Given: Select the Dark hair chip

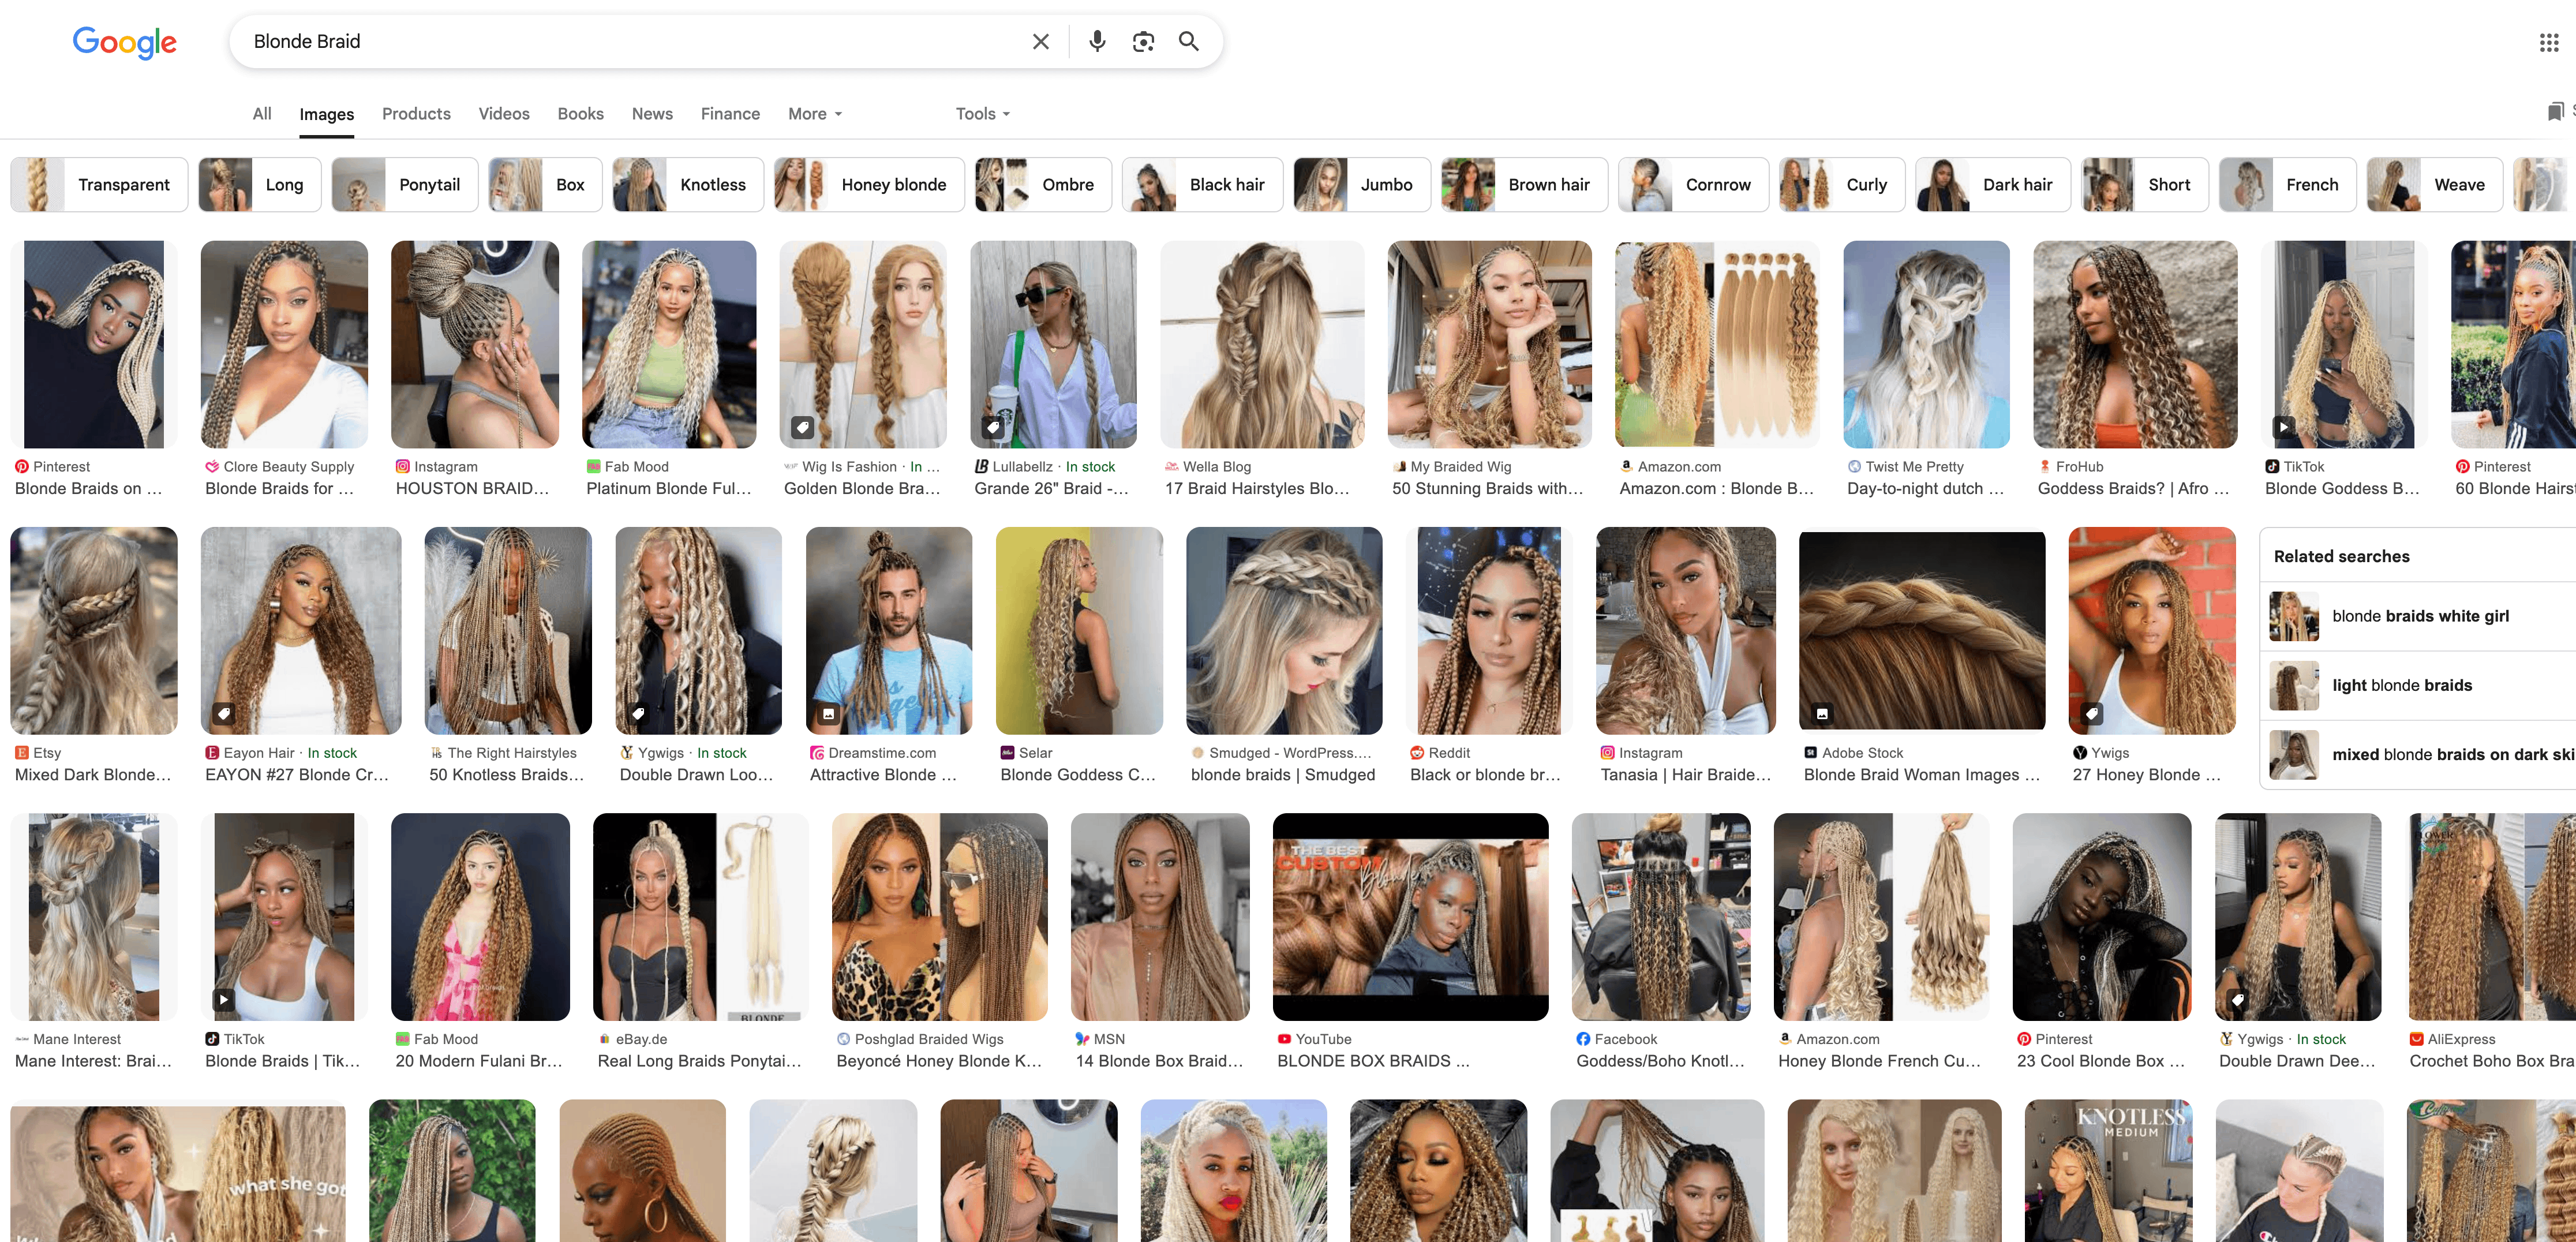Looking at the screenshot, I should 1993,185.
